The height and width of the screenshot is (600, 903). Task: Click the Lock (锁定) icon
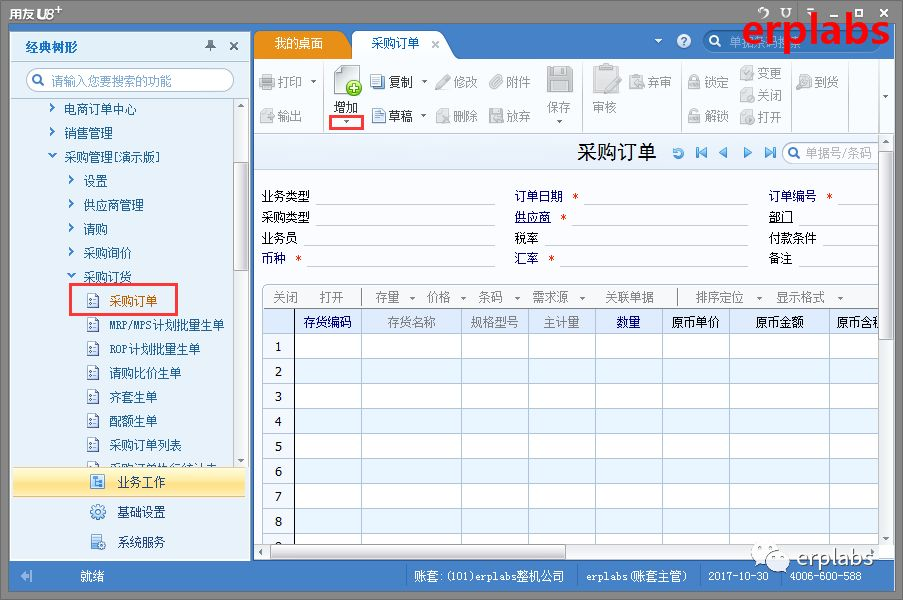click(x=709, y=81)
